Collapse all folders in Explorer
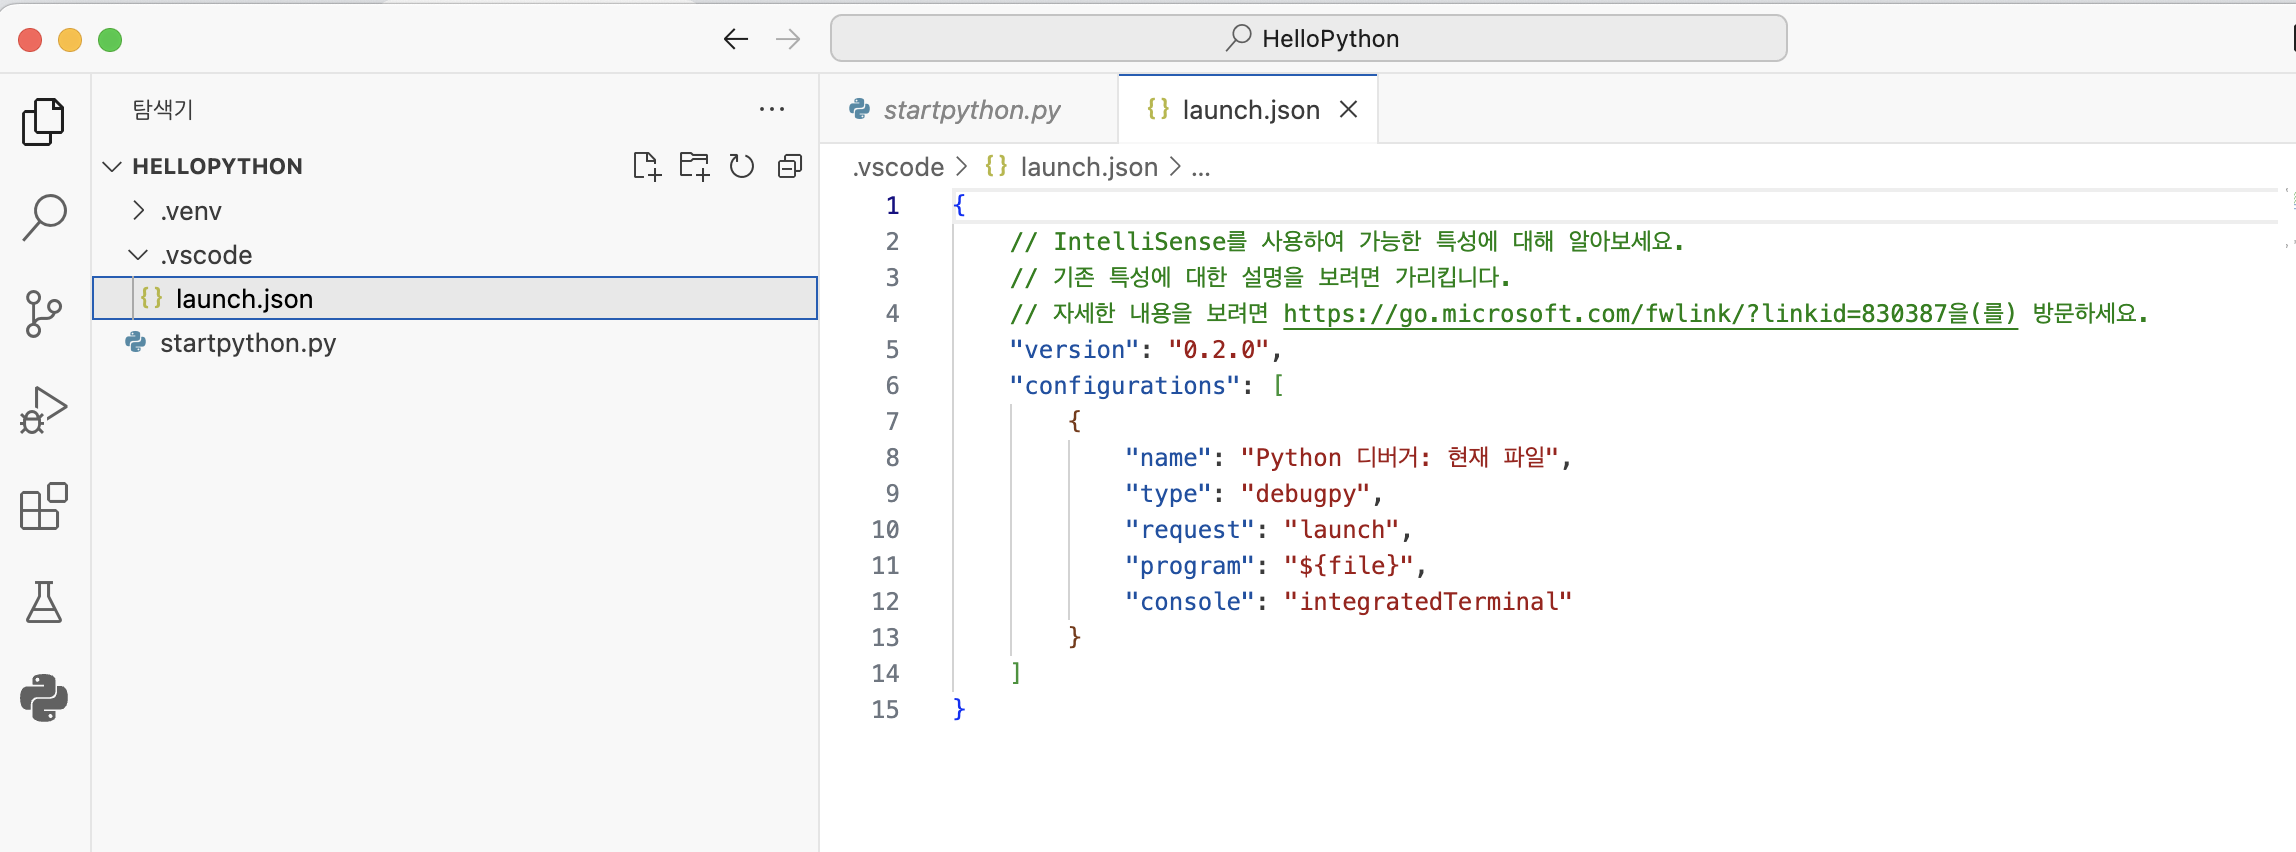Viewport: 2296px width, 852px height. [x=790, y=166]
